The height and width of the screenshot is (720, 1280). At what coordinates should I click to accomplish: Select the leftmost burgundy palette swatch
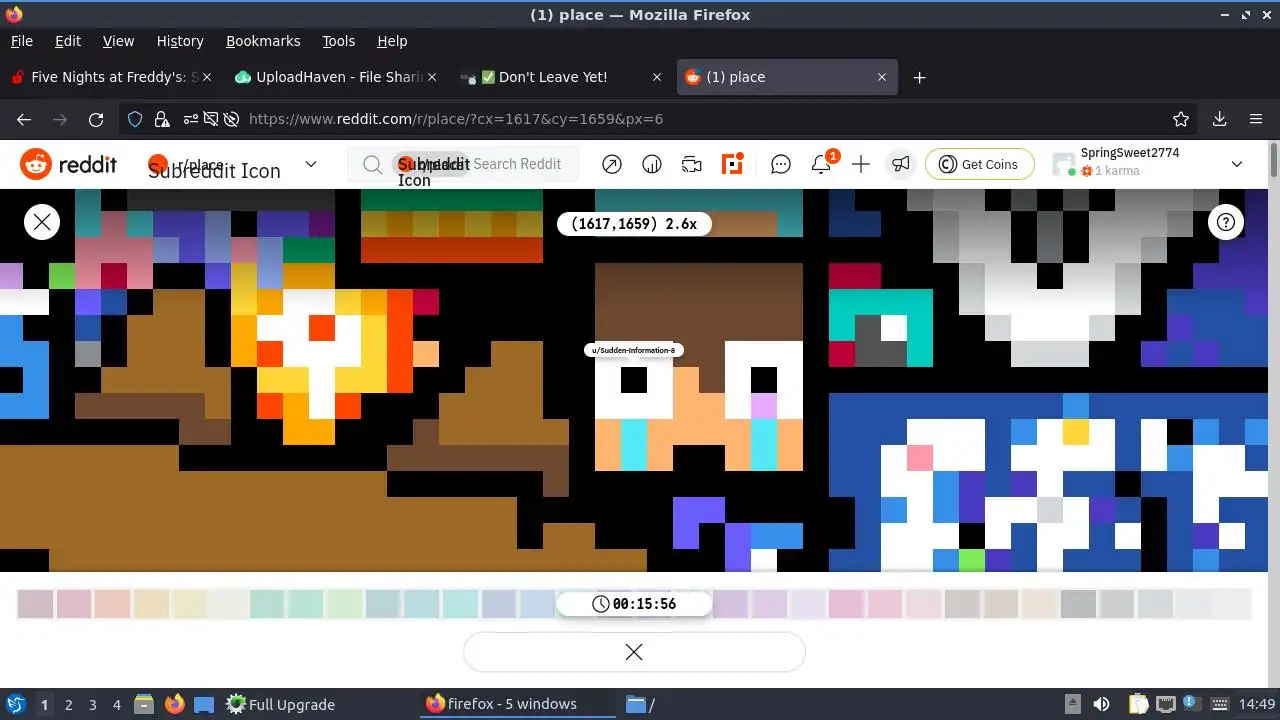click(35, 604)
